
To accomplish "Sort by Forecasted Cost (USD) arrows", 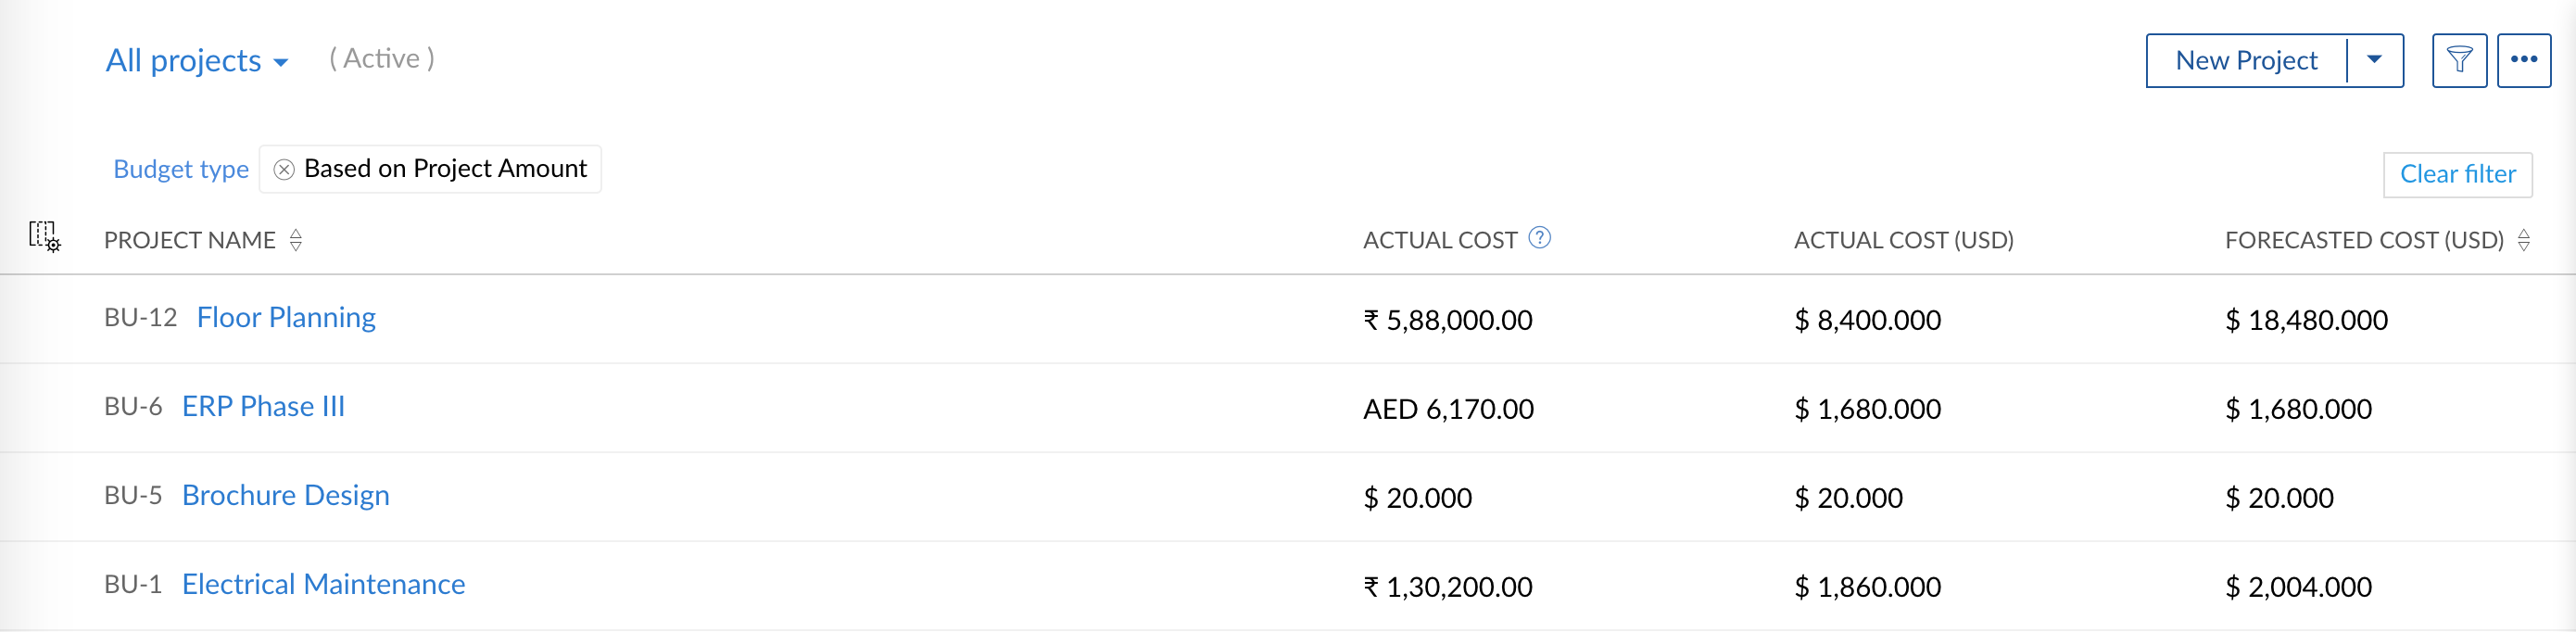I will 2523,240.
